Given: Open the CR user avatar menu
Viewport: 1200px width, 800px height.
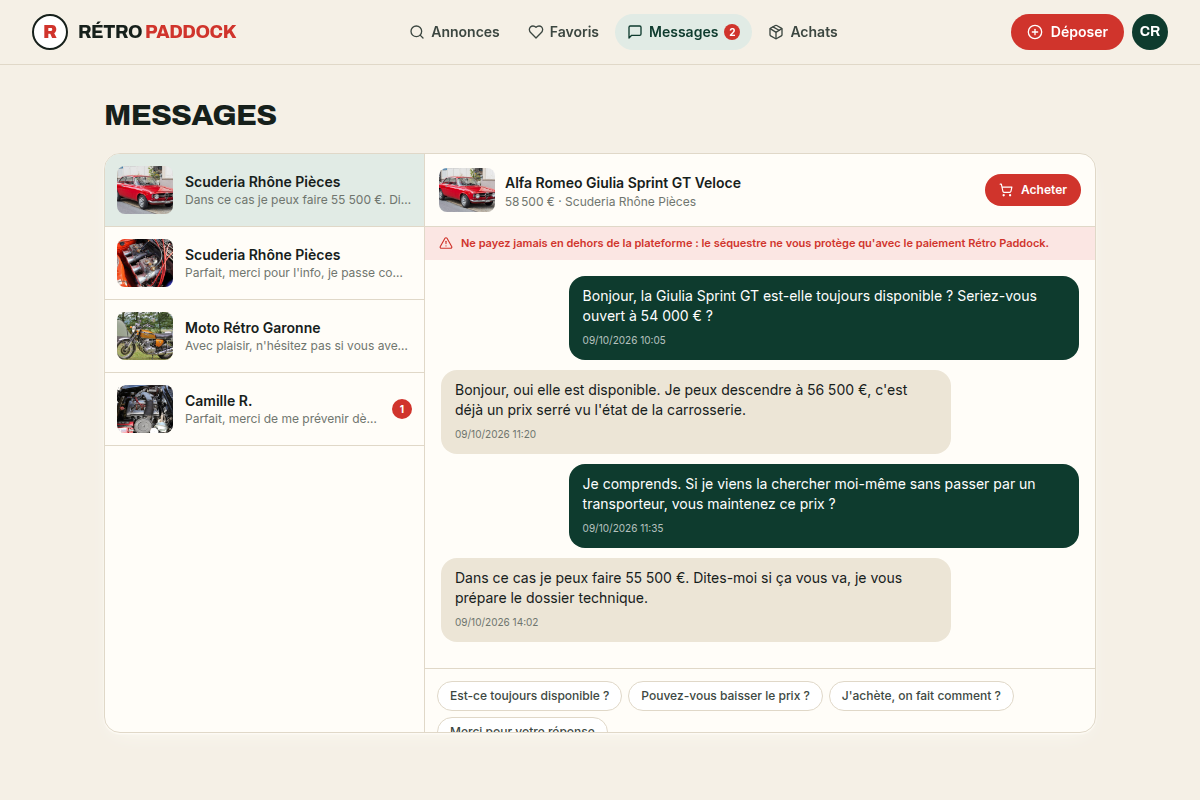Looking at the screenshot, I should tap(1150, 32).
